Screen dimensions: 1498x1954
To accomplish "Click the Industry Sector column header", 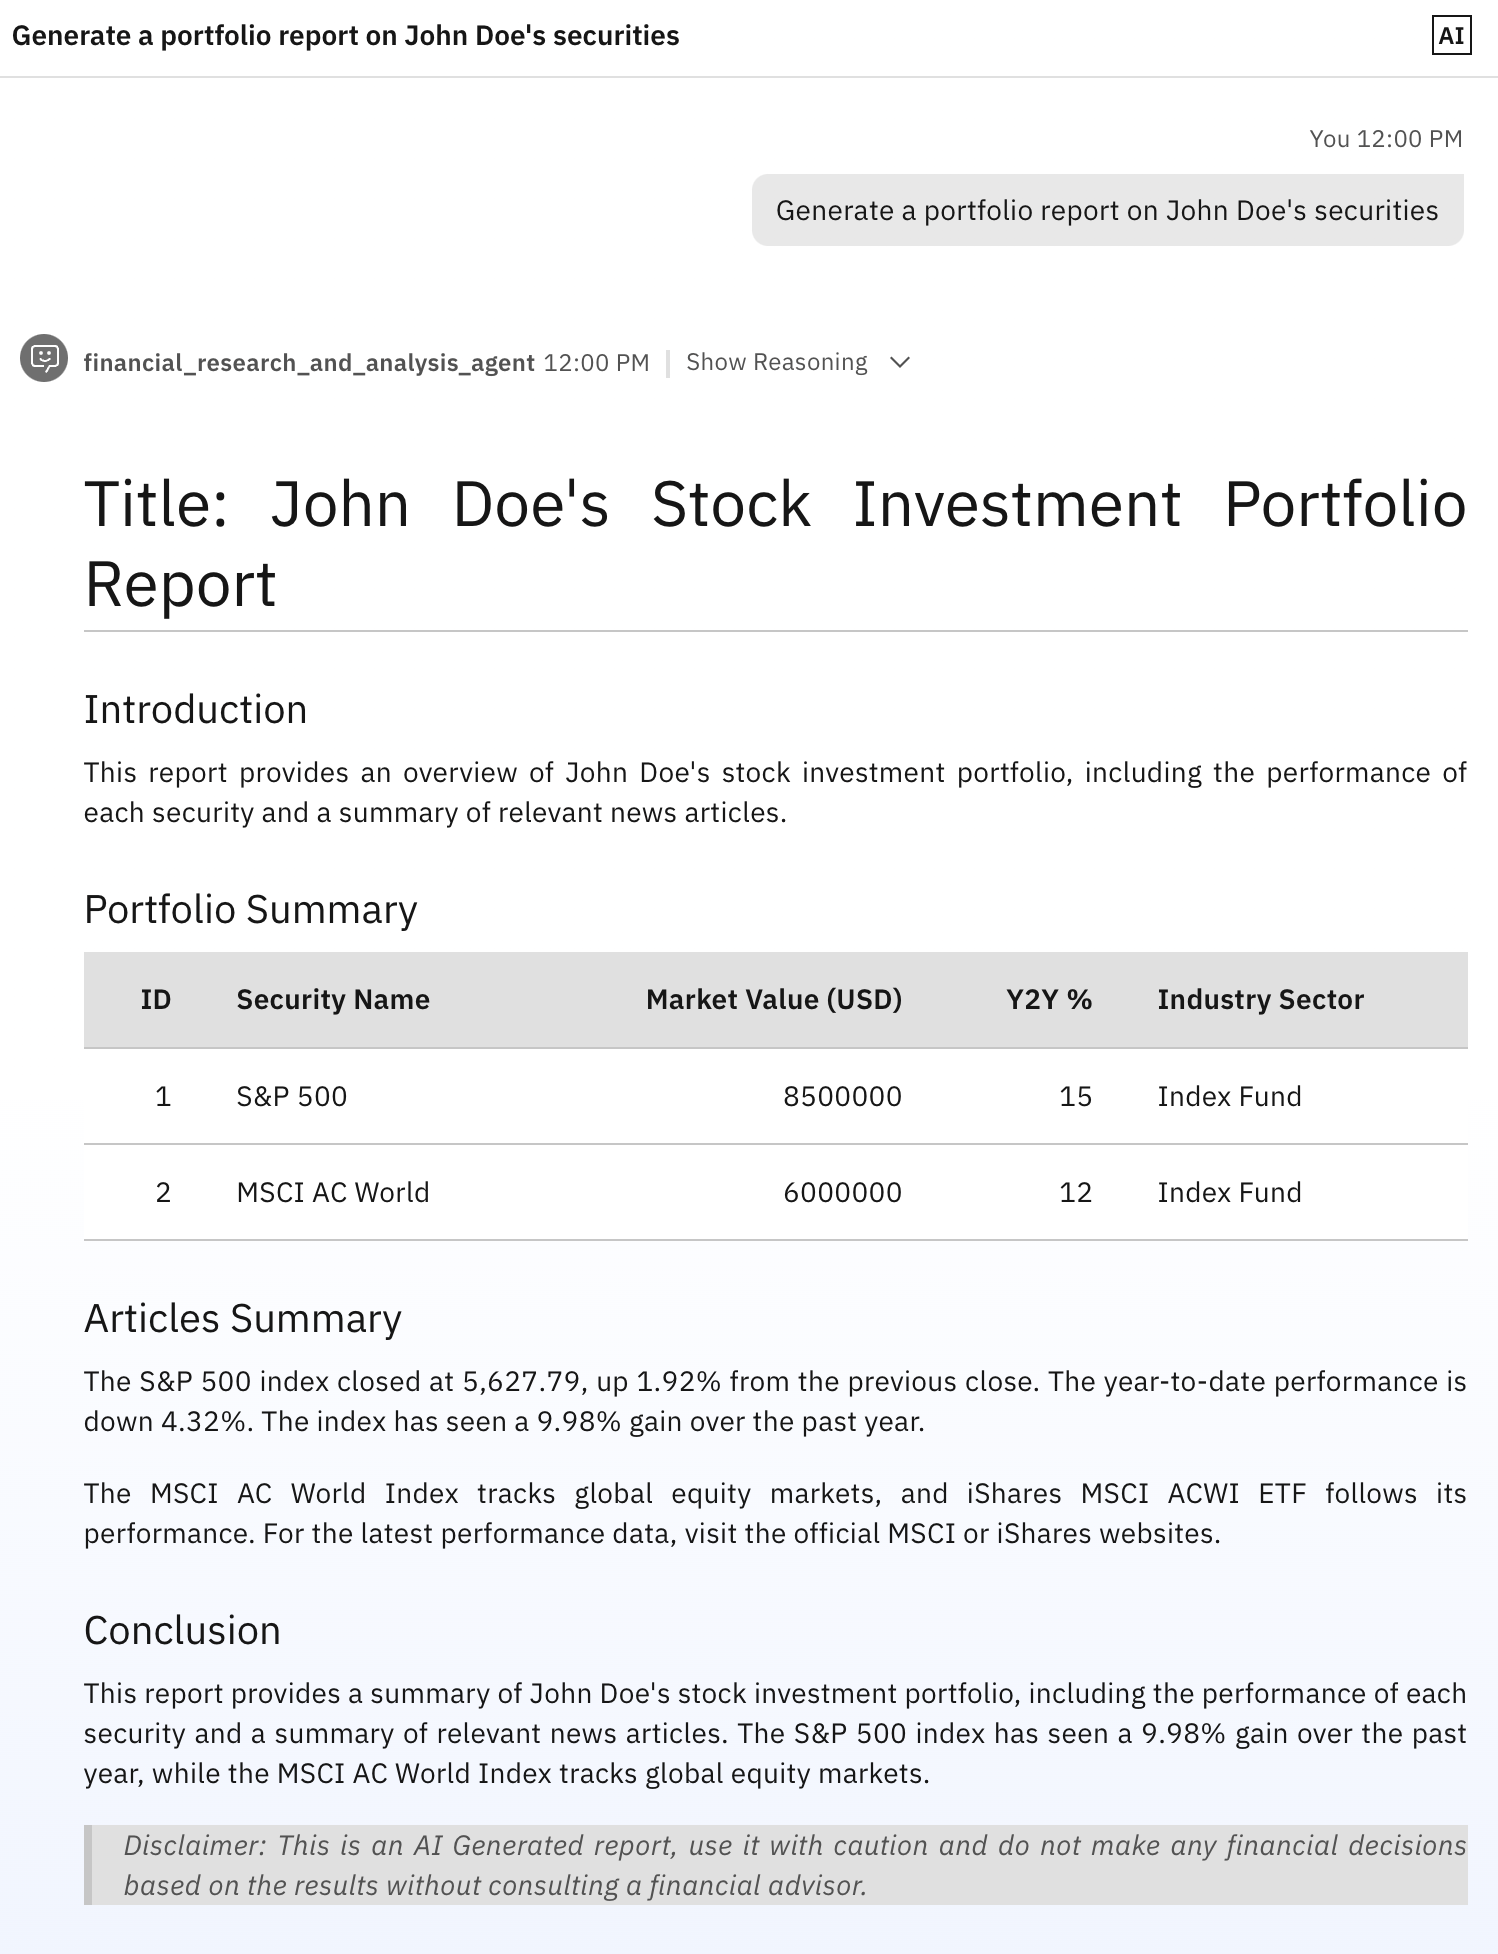I will 1260,999.
